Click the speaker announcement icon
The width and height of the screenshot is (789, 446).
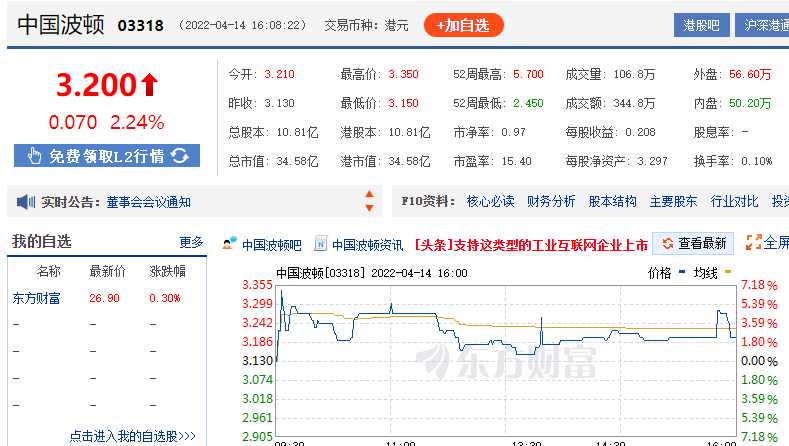coord(26,202)
